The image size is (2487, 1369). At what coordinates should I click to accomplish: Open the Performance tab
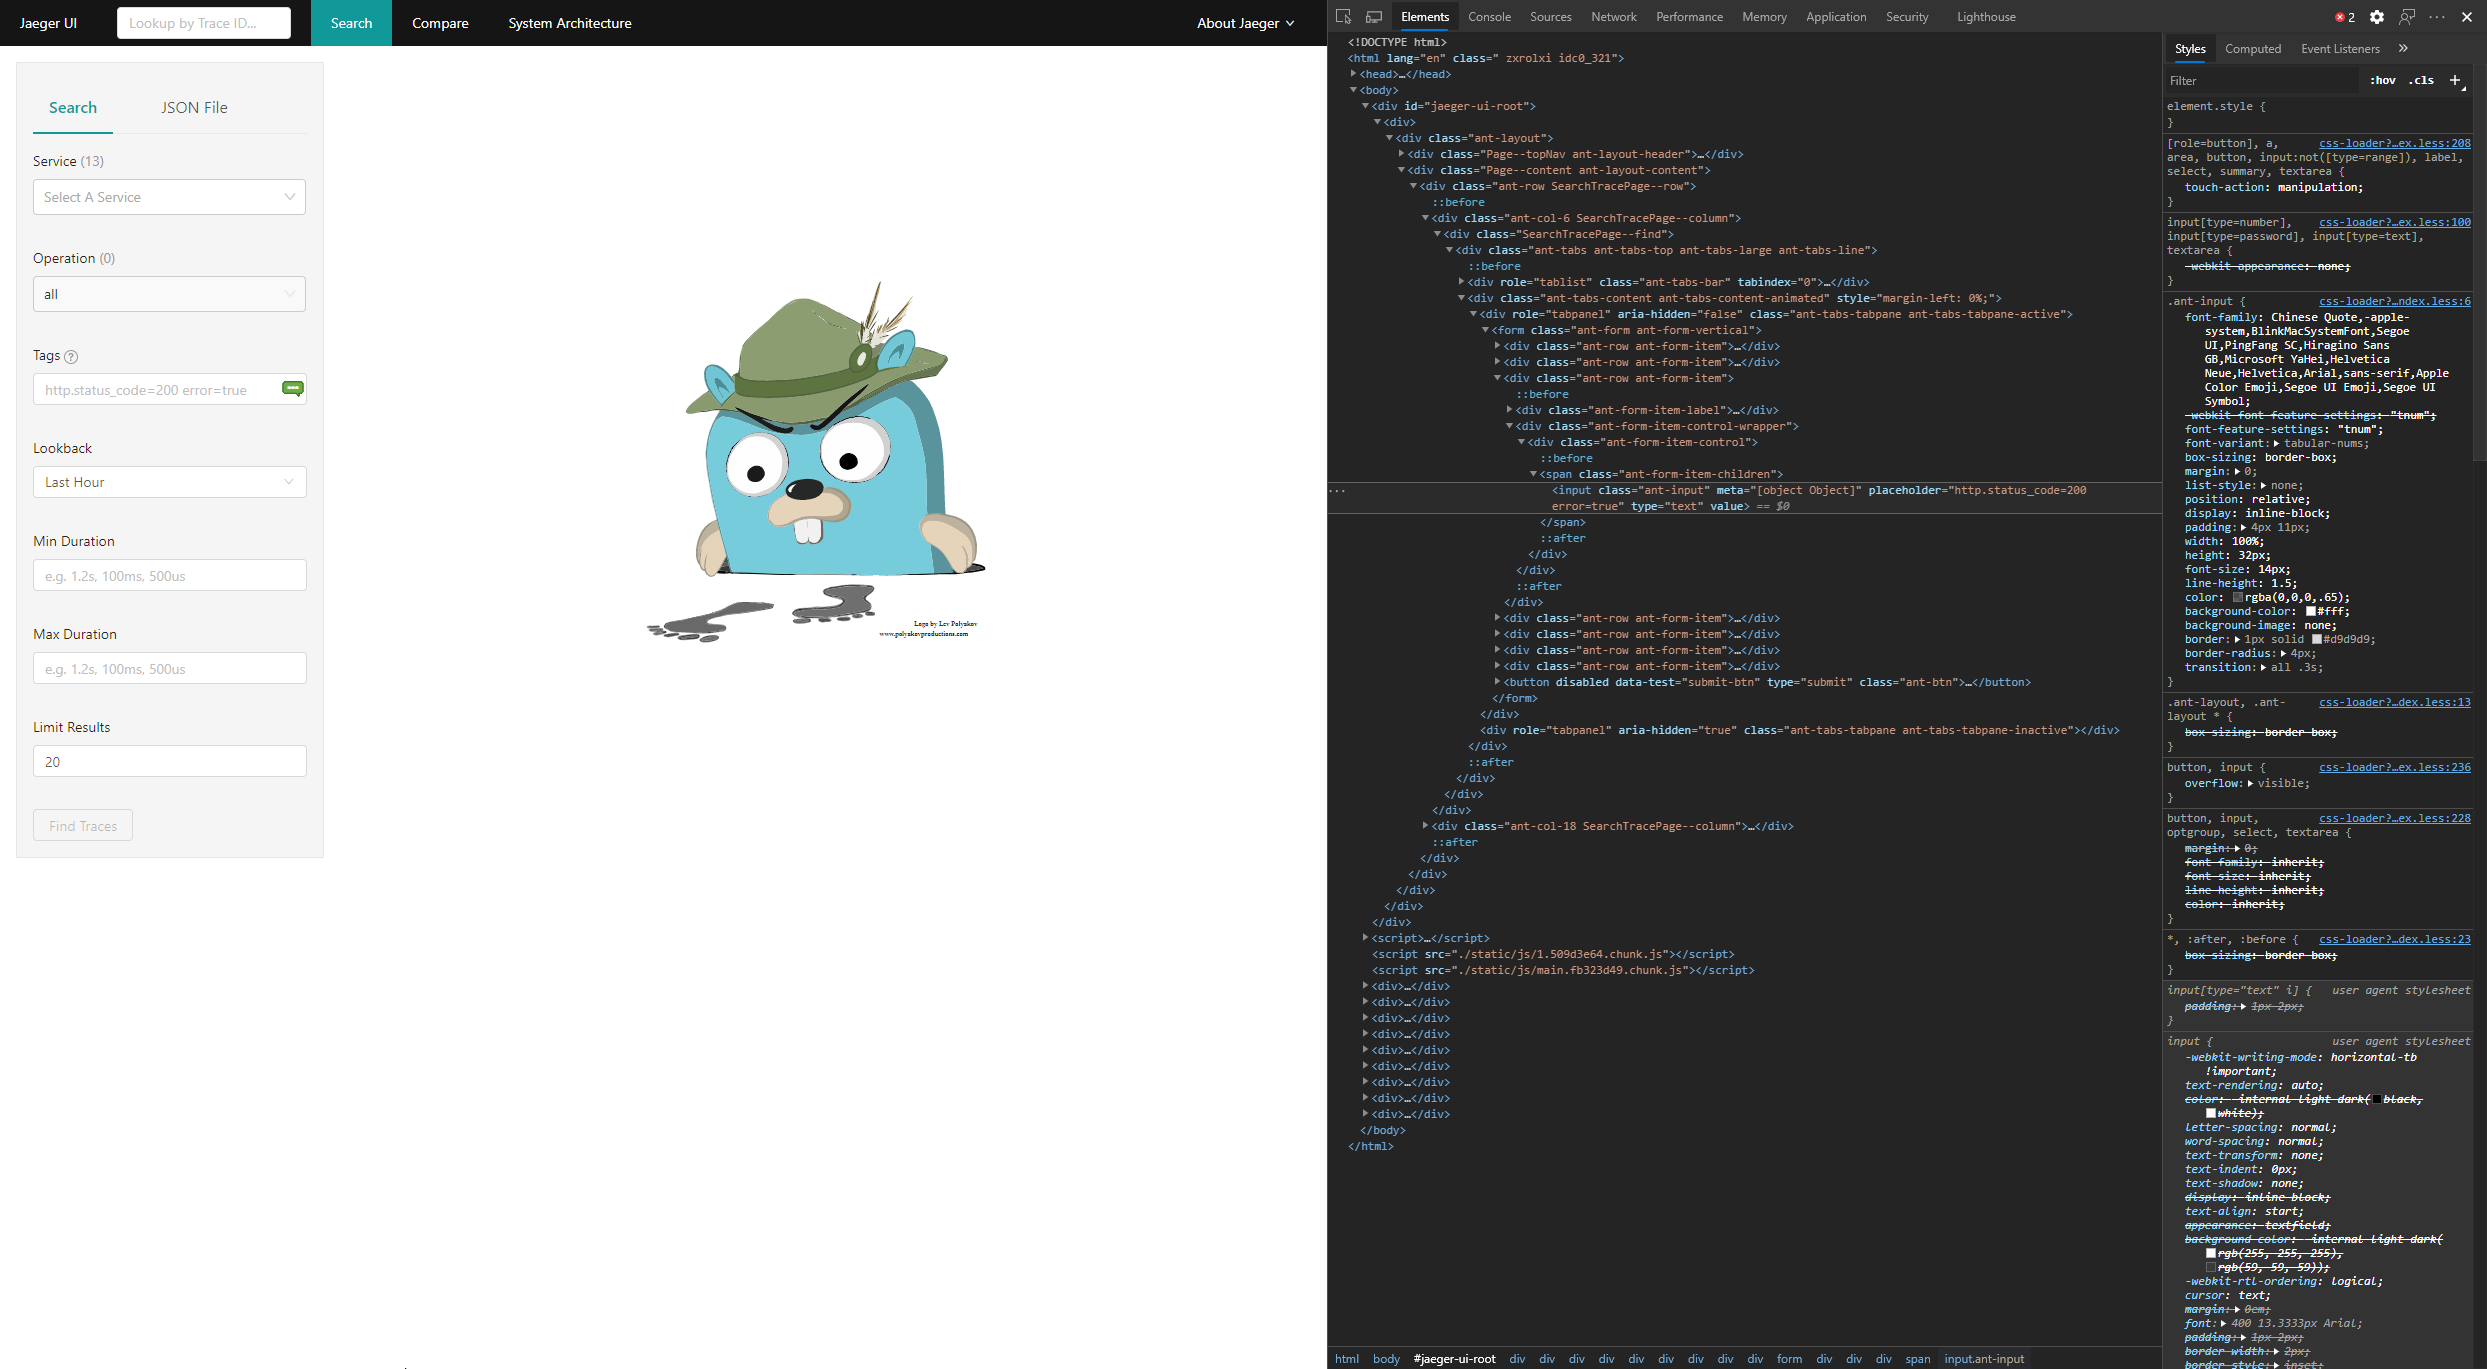coord(1689,17)
